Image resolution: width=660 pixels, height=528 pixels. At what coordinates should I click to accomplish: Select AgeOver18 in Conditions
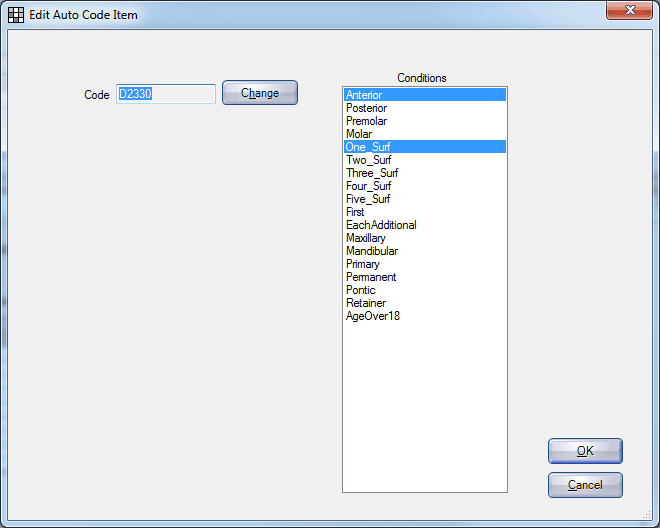[x=425, y=316]
